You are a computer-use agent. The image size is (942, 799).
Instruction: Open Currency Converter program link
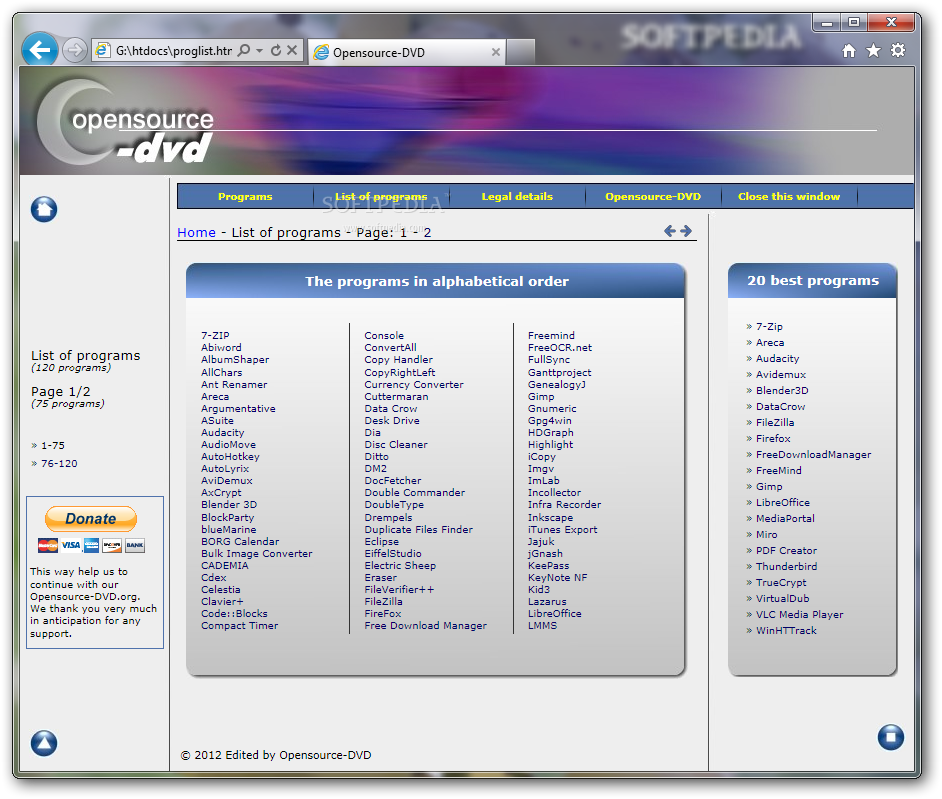coord(414,384)
